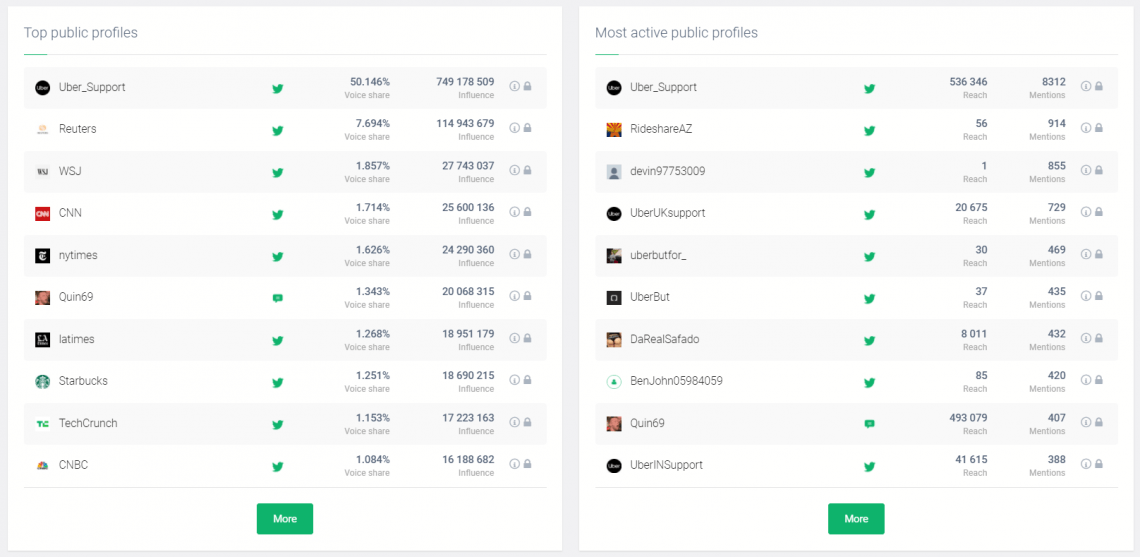
Task: Click Twitter icon in the RideshareAZ row
Action: (x=869, y=130)
